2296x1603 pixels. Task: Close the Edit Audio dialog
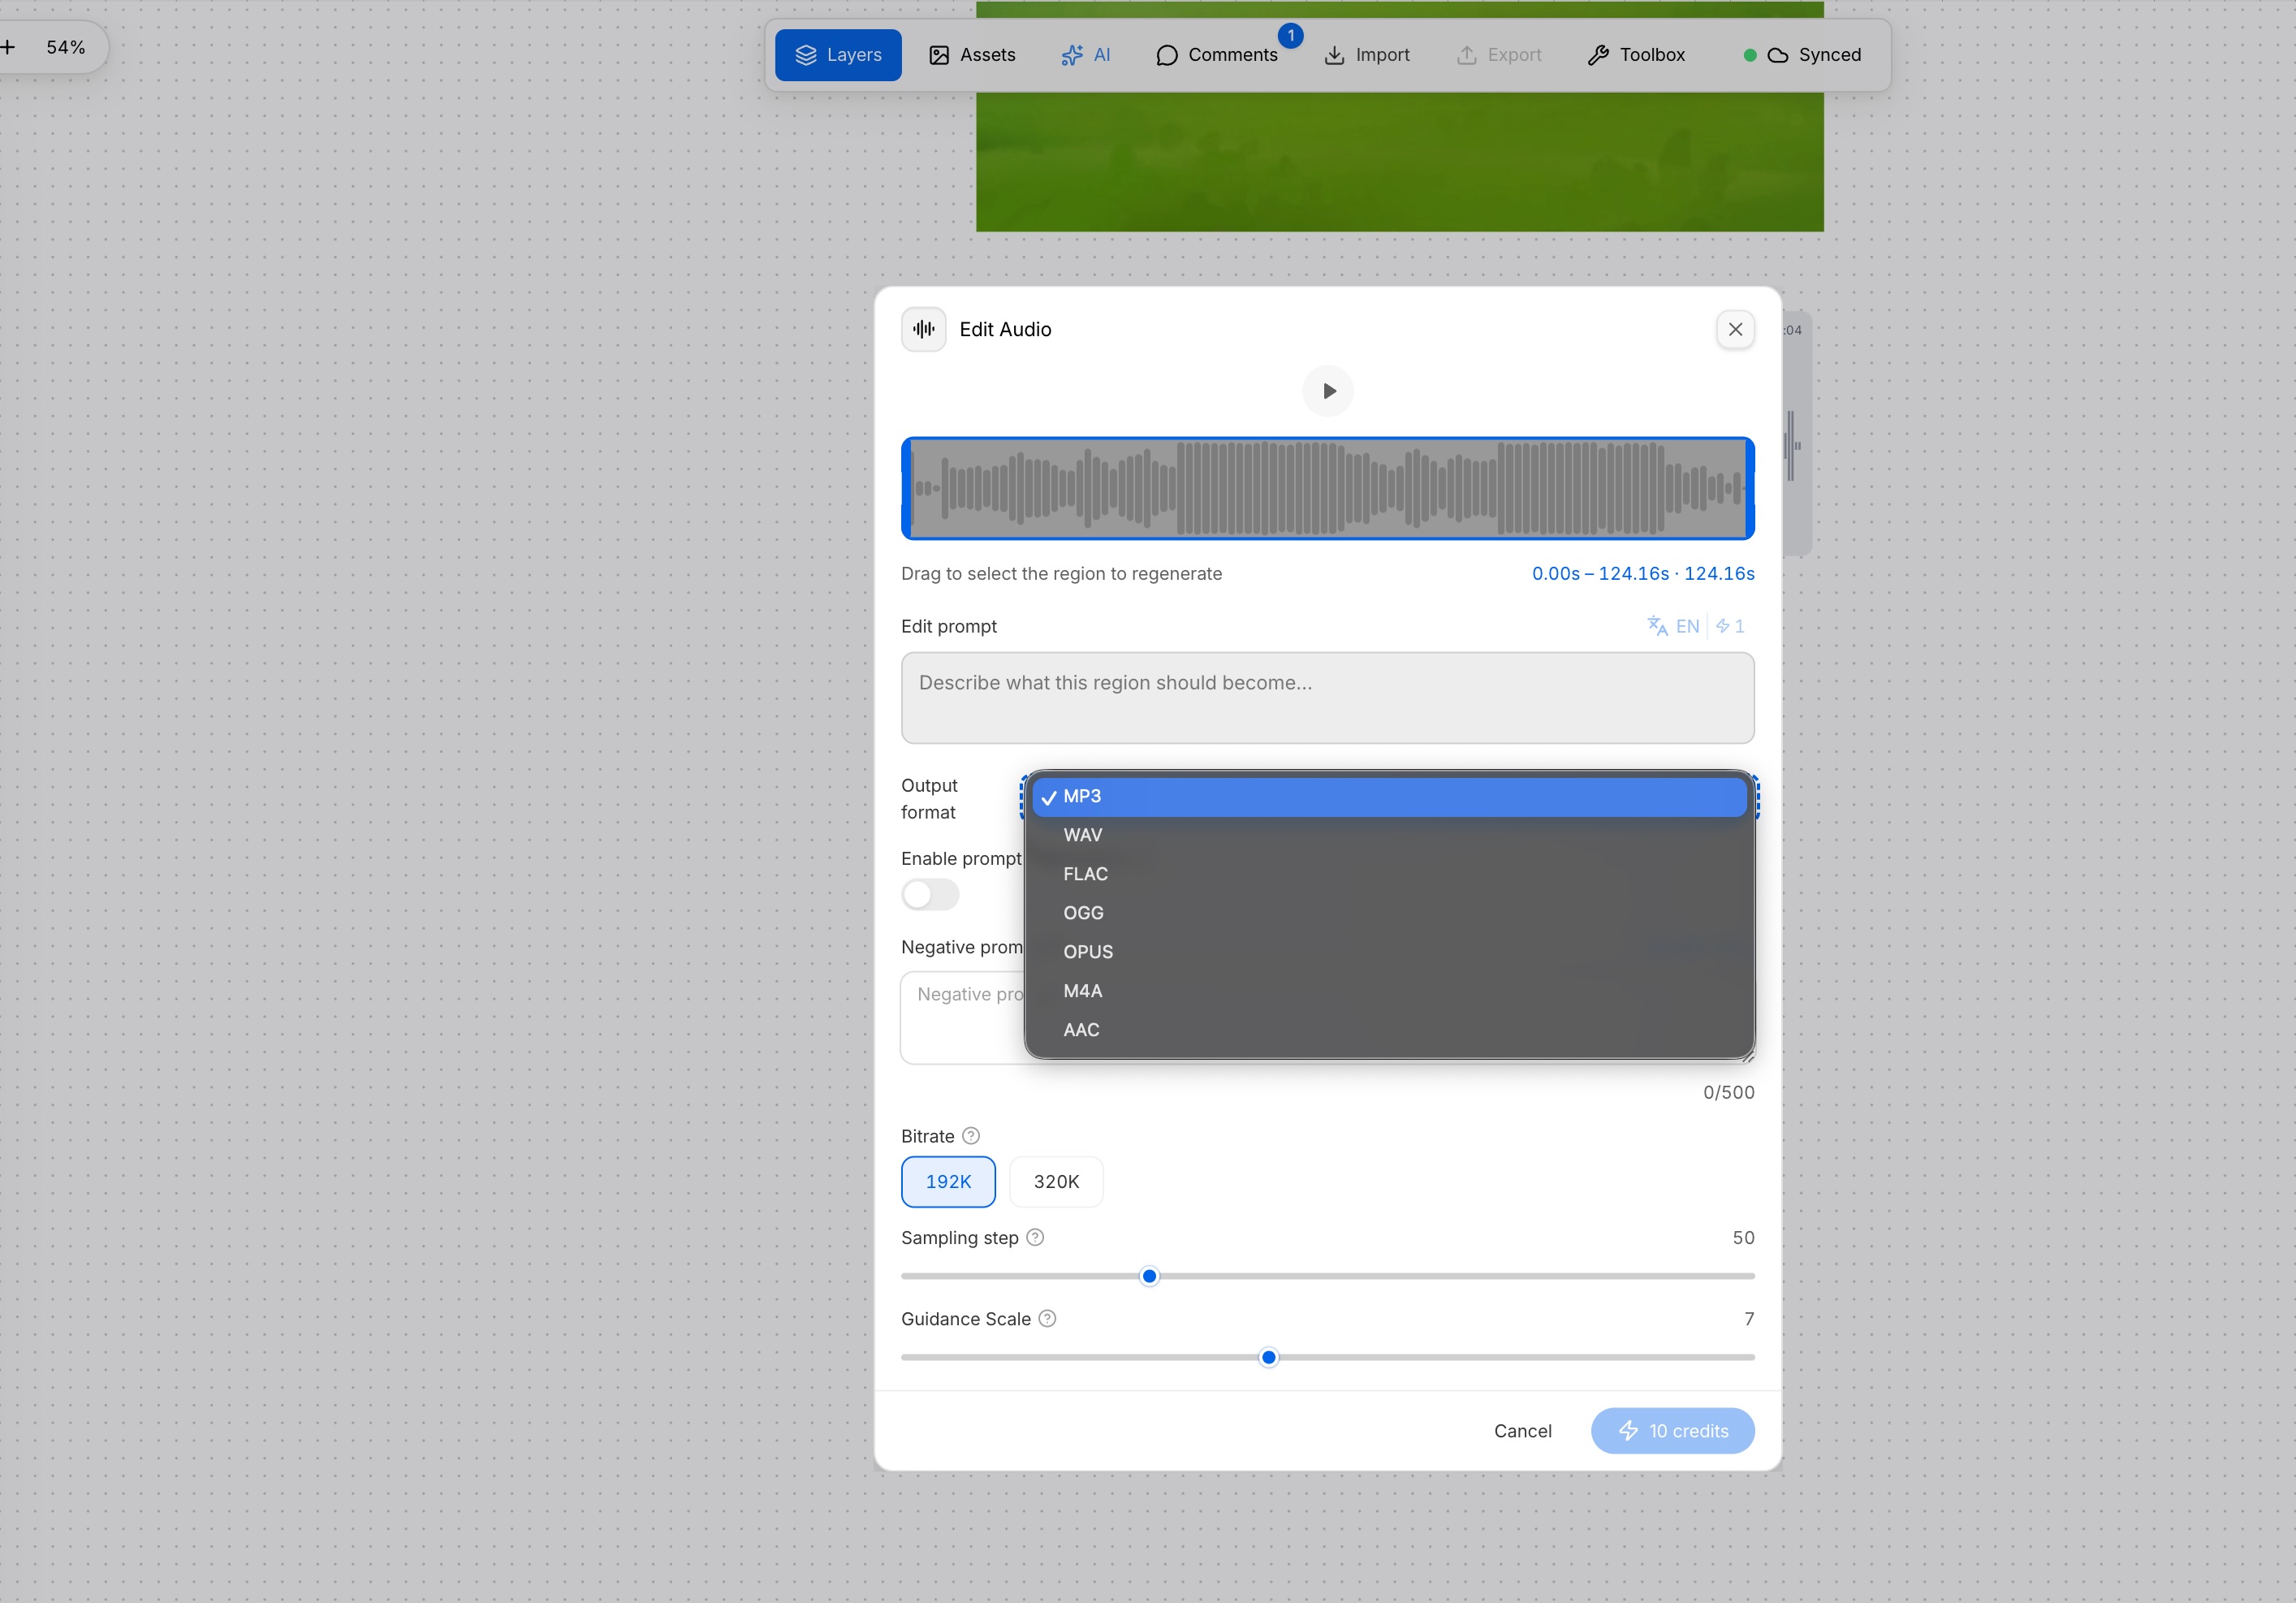(x=1735, y=329)
